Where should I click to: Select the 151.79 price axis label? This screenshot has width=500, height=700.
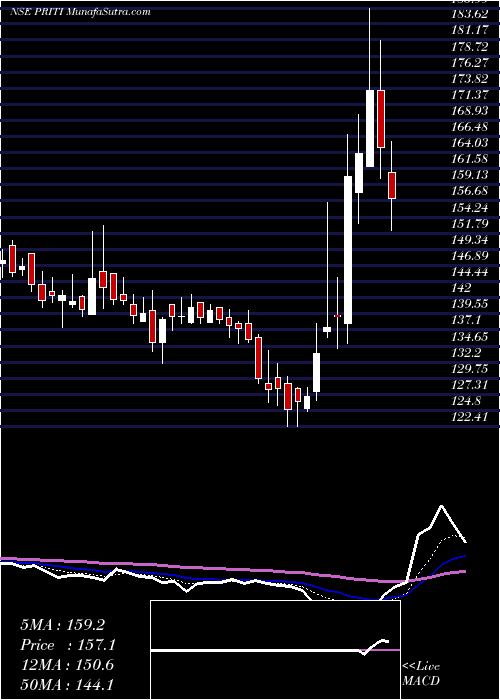[x=469, y=223]
